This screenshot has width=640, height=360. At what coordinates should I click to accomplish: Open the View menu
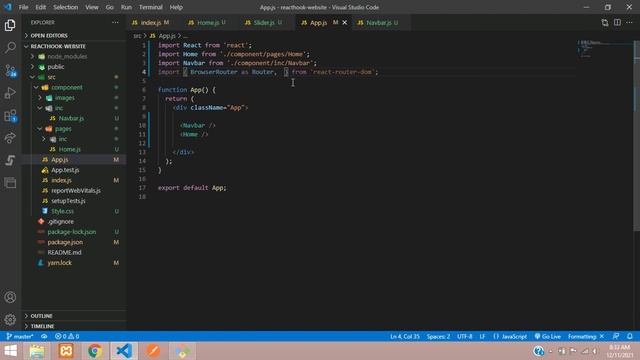91,7
